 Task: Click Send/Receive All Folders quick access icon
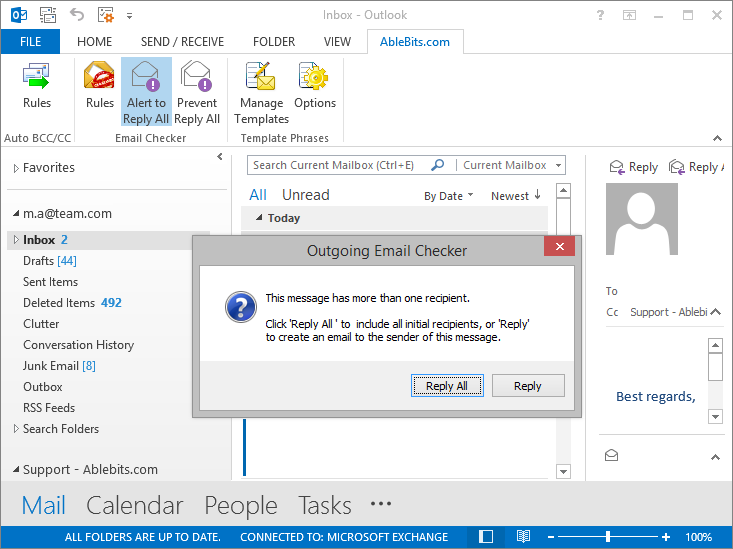point(48,15)
